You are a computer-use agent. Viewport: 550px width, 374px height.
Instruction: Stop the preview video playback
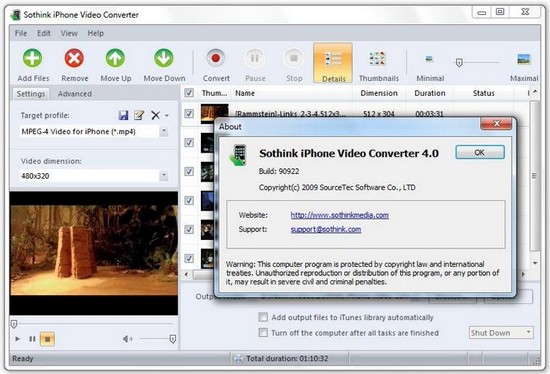point(47,339)
